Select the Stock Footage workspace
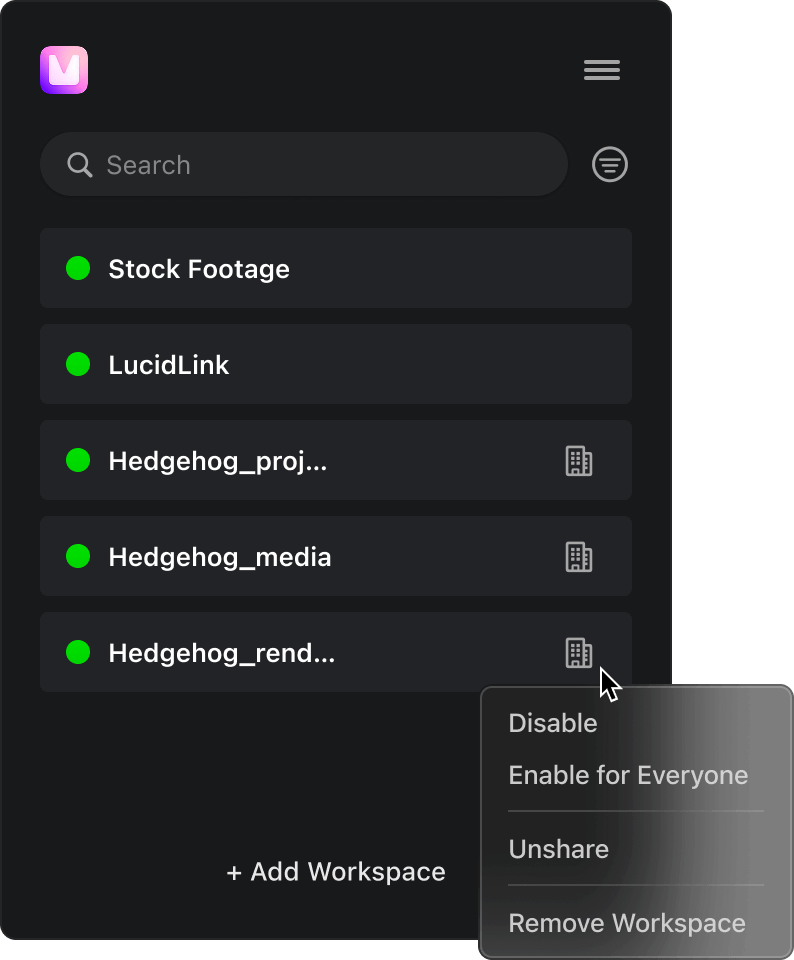Viewport: 794px width, 960px height. click(x=198, y=269)
